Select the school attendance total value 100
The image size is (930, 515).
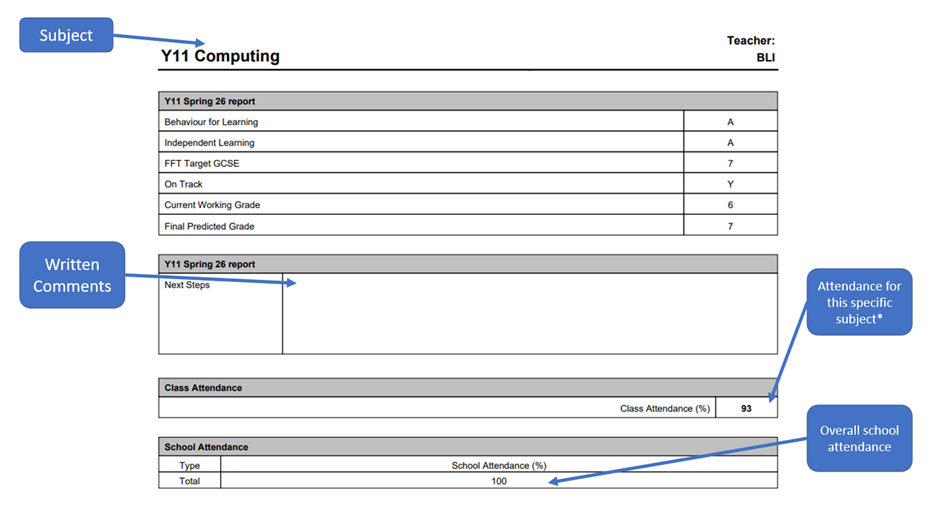[498, 481]
